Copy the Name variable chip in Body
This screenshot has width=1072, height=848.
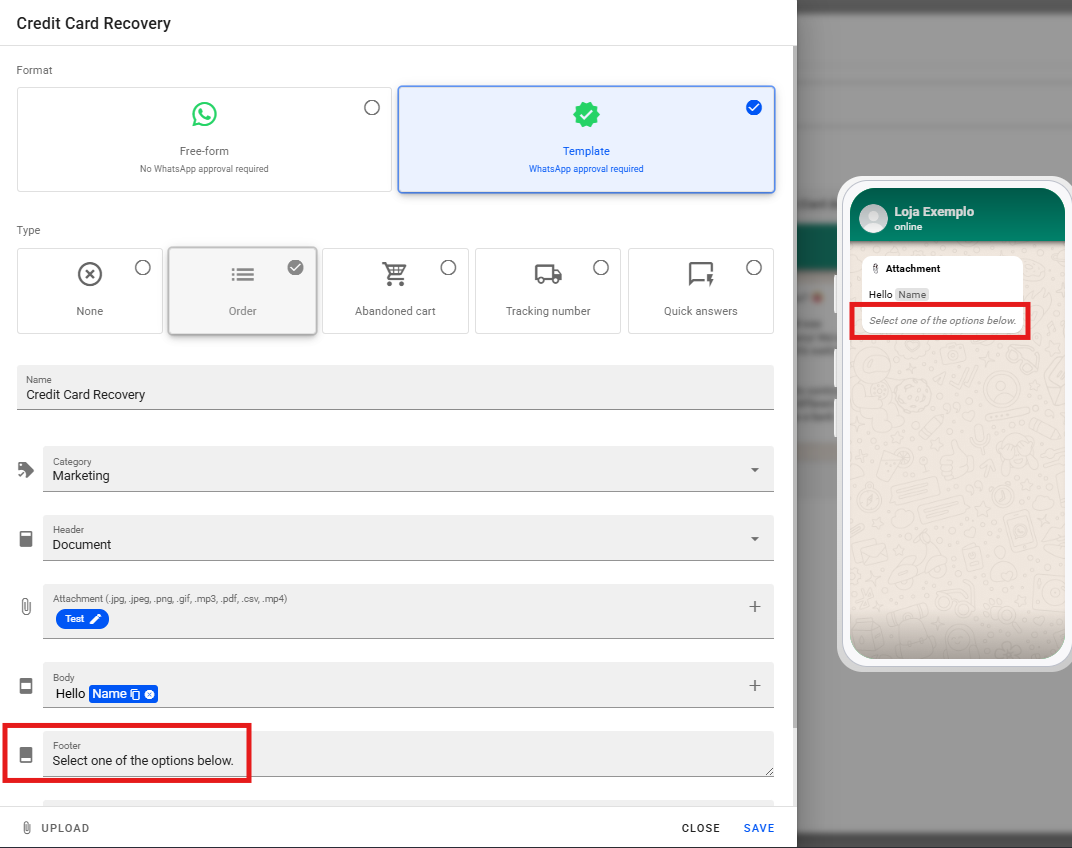pos(136,694)
